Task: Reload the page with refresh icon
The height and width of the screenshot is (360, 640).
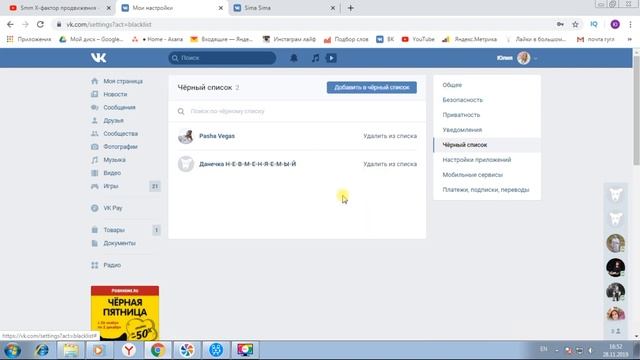Action: [x=40, y=24]
